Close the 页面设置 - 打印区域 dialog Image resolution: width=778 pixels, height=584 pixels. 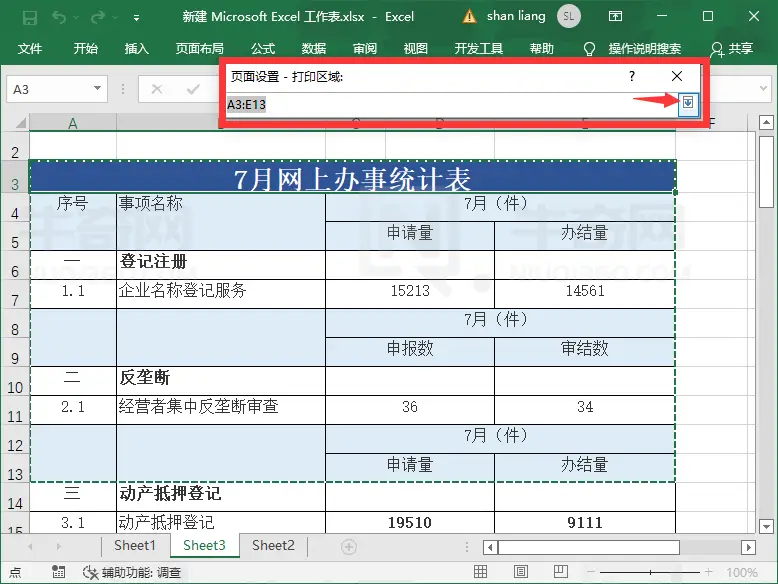click(x=677, y=76)
